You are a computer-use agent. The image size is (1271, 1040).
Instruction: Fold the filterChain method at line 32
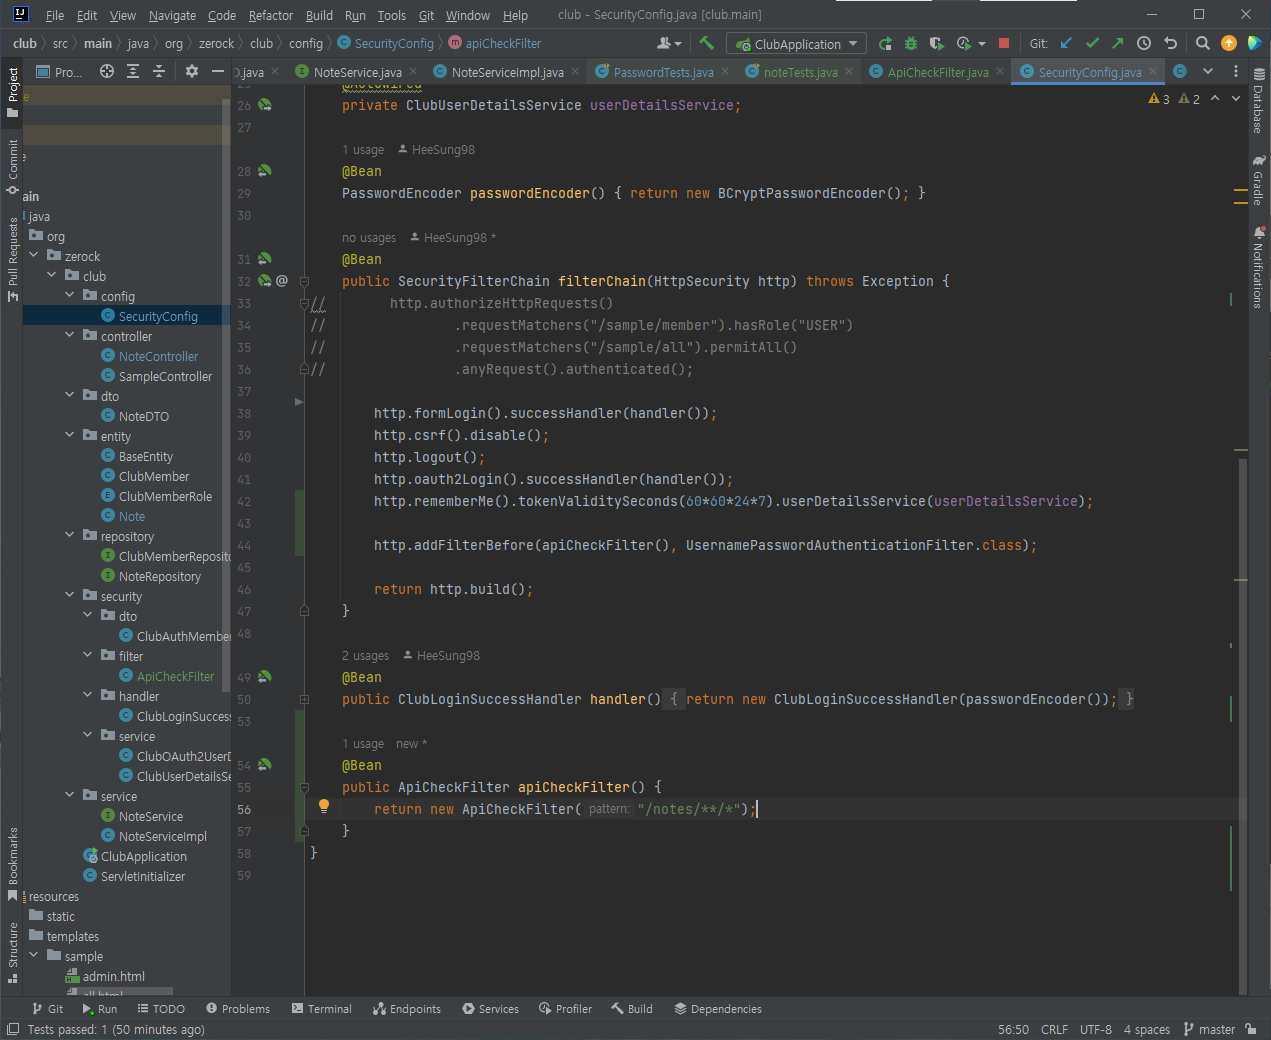pos(305,281)
